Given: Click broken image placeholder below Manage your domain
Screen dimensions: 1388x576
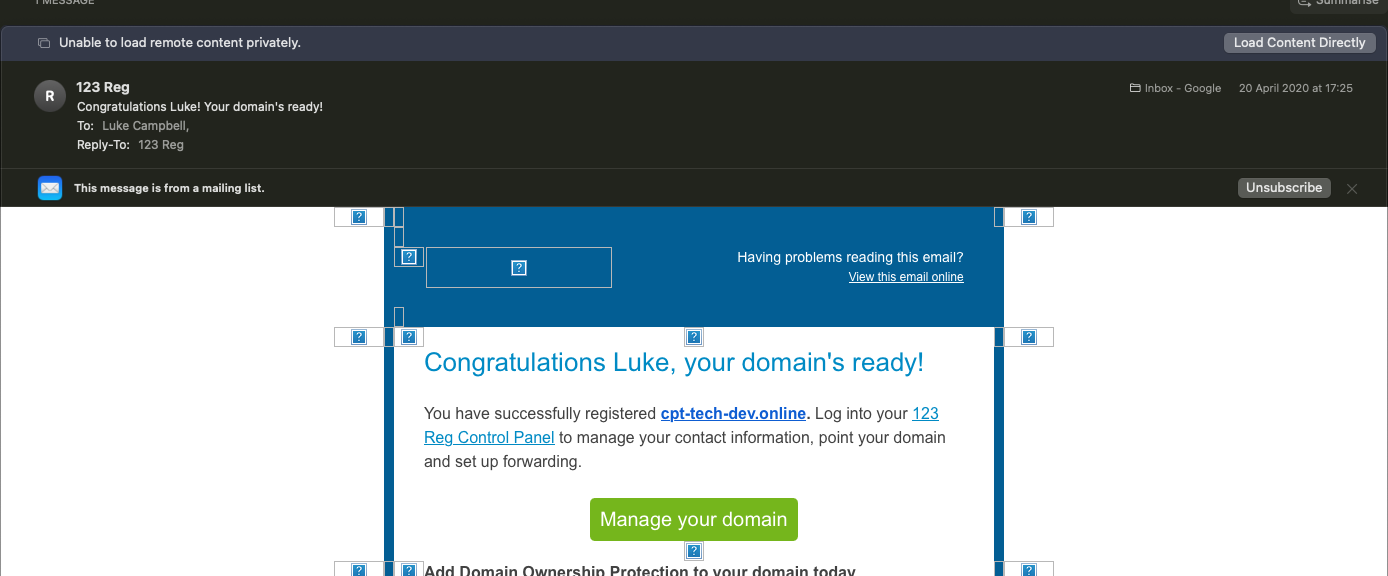Looking at the screenshot, I should click(x=694, y=551).
